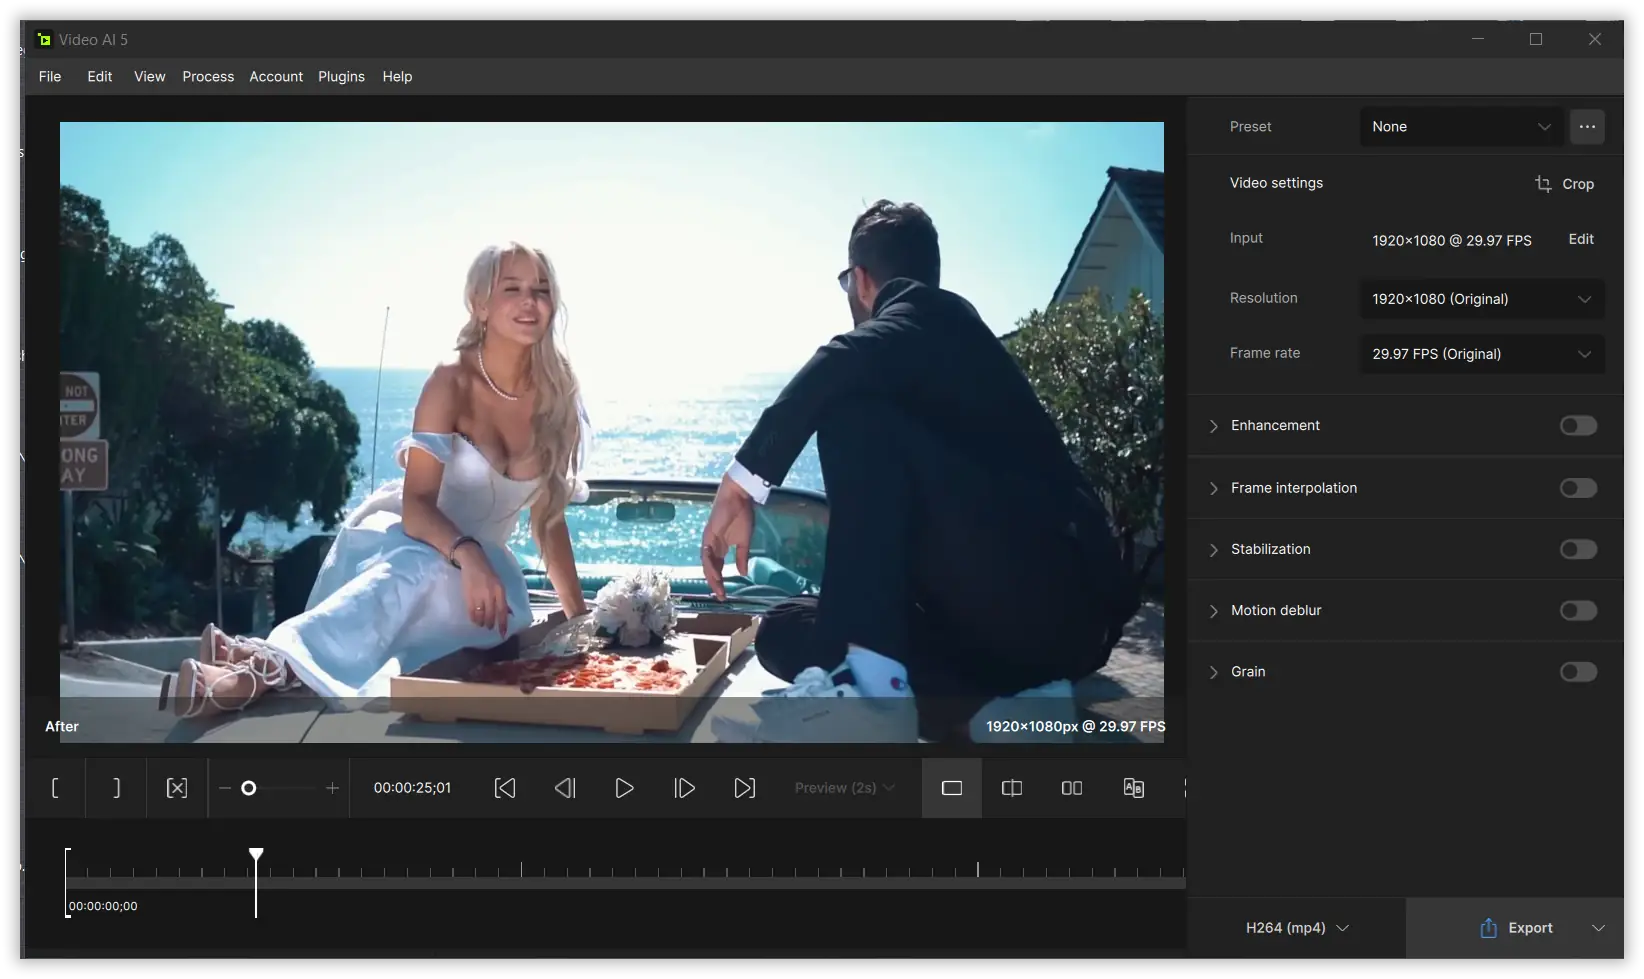Enable Motion deblur processing
The height and width of the screenshot is (979, 1644).
pos(1577,611)
